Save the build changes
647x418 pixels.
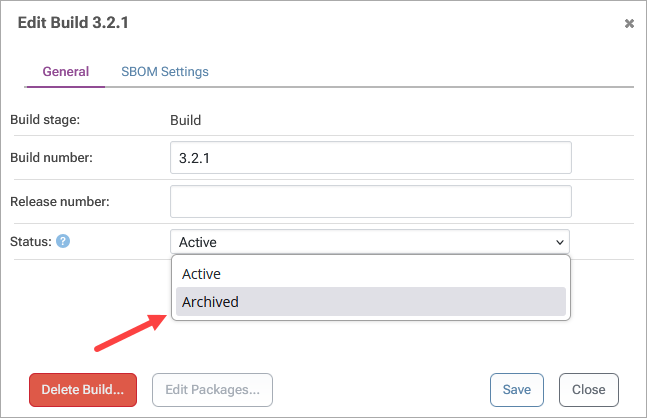click(516, 390)
